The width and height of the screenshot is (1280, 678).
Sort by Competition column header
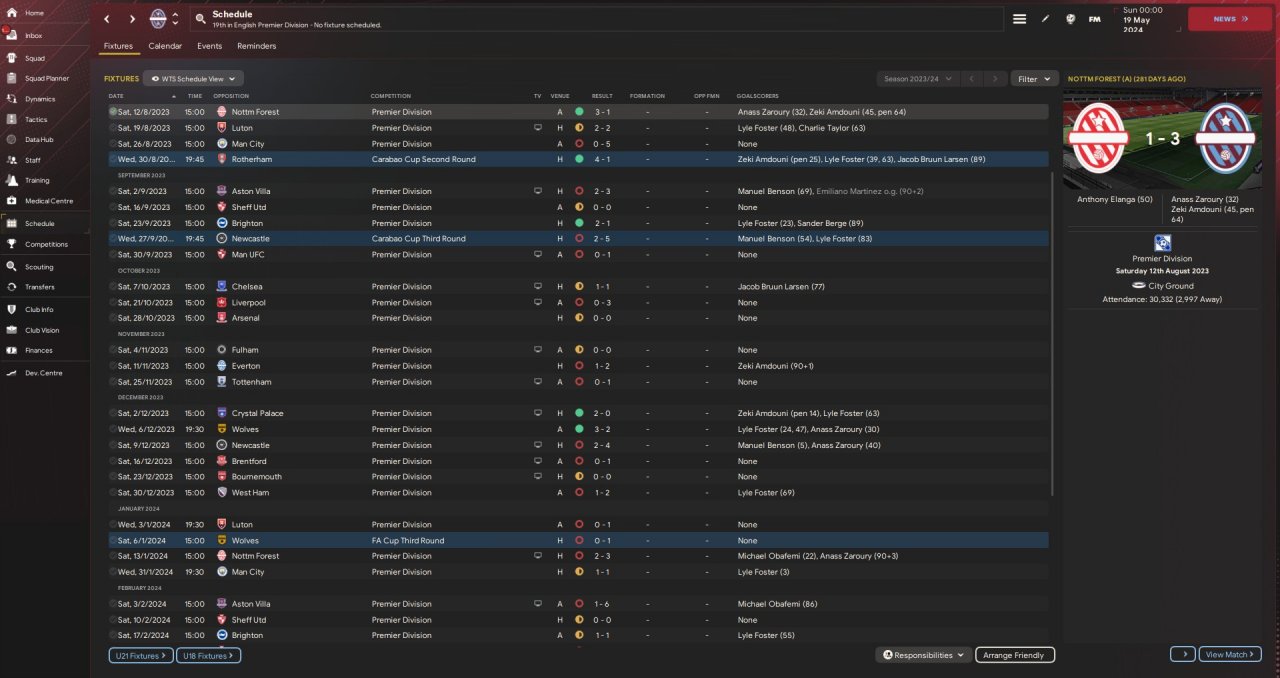click(390, 96)
